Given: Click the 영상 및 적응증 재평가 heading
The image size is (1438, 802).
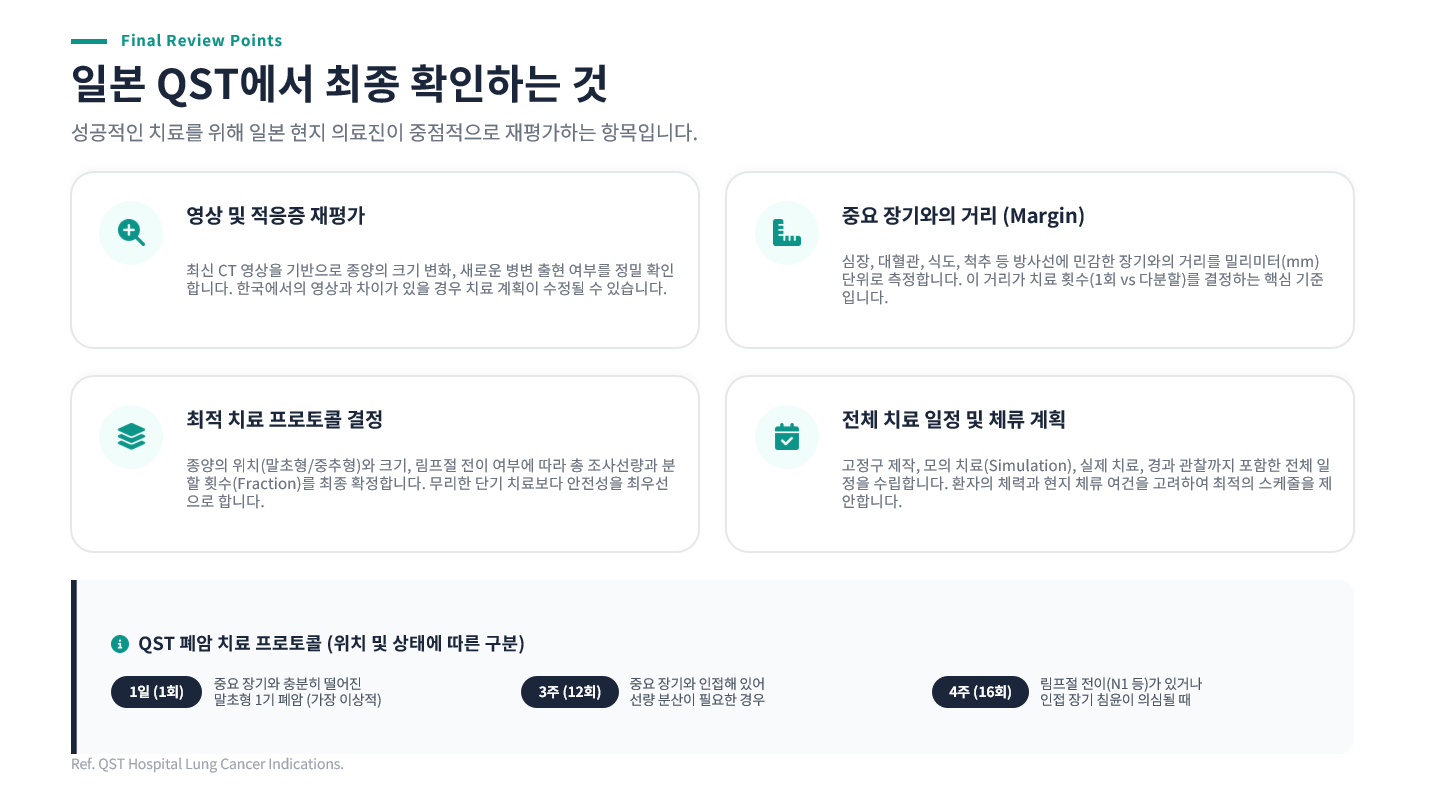Looking at the screenshot, I should pos(275,216).
